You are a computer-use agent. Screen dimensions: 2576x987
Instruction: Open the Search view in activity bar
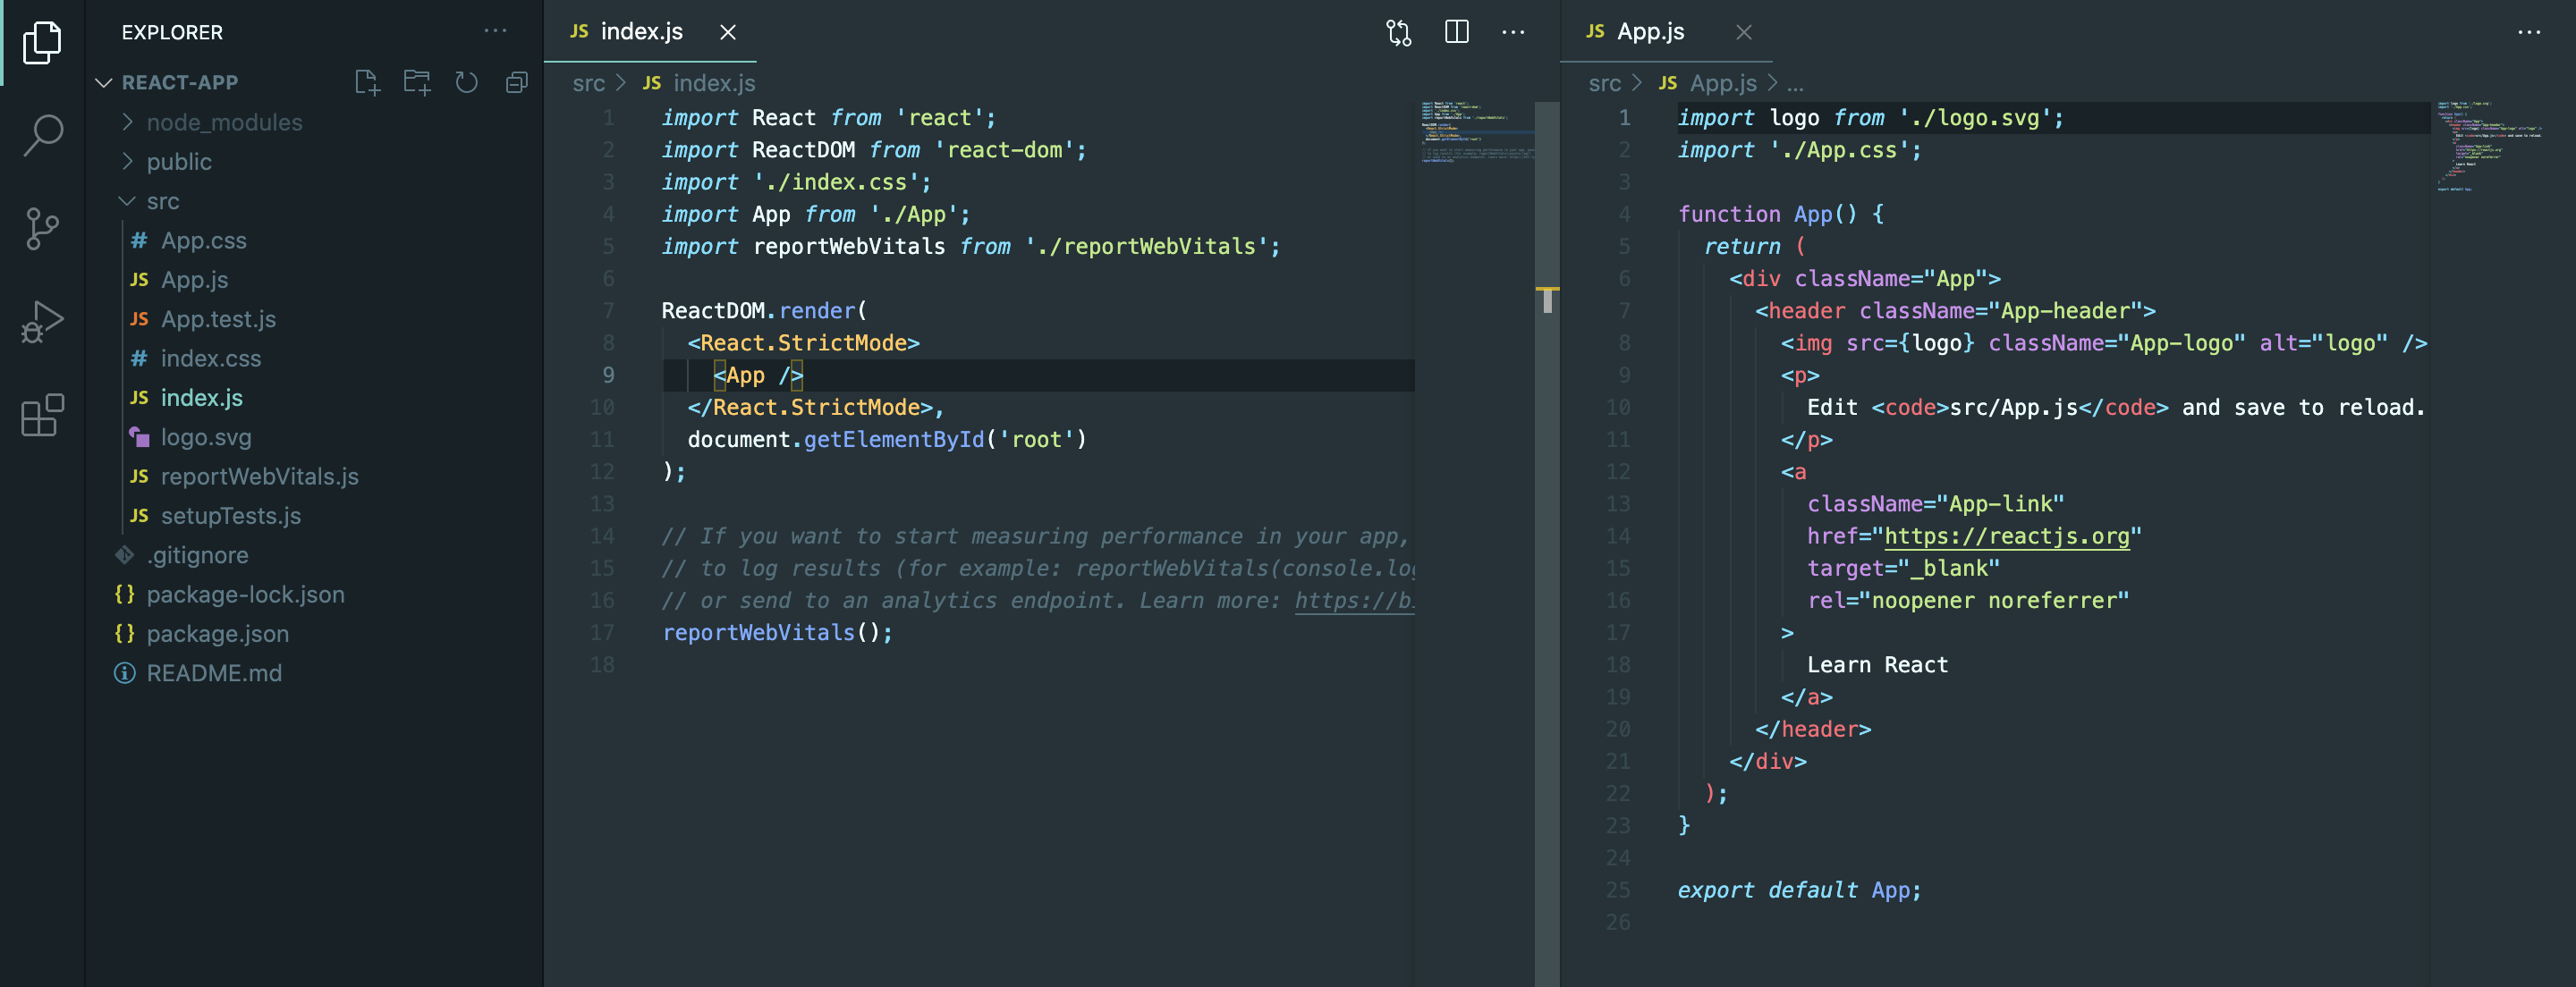click(42, 135)
